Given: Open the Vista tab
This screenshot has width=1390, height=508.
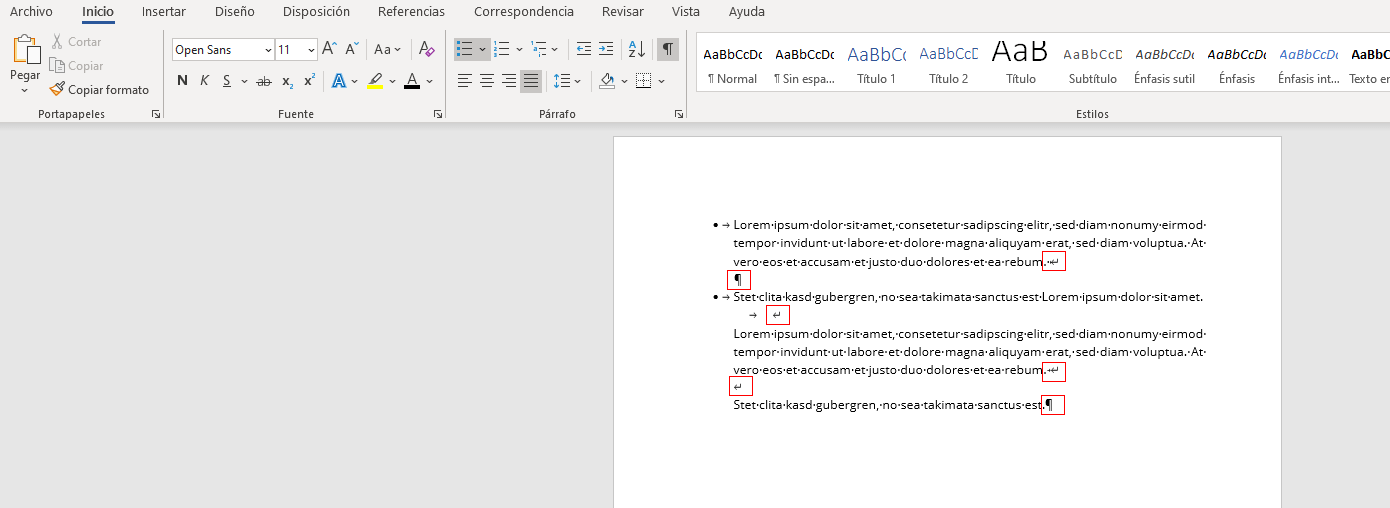Looking at the screenshot, I should point(686,12).
